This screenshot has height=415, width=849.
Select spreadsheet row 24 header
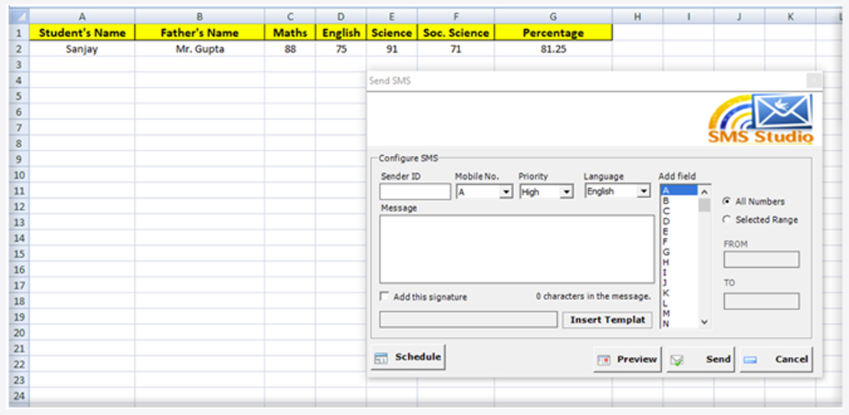click(x=19, y=395)
